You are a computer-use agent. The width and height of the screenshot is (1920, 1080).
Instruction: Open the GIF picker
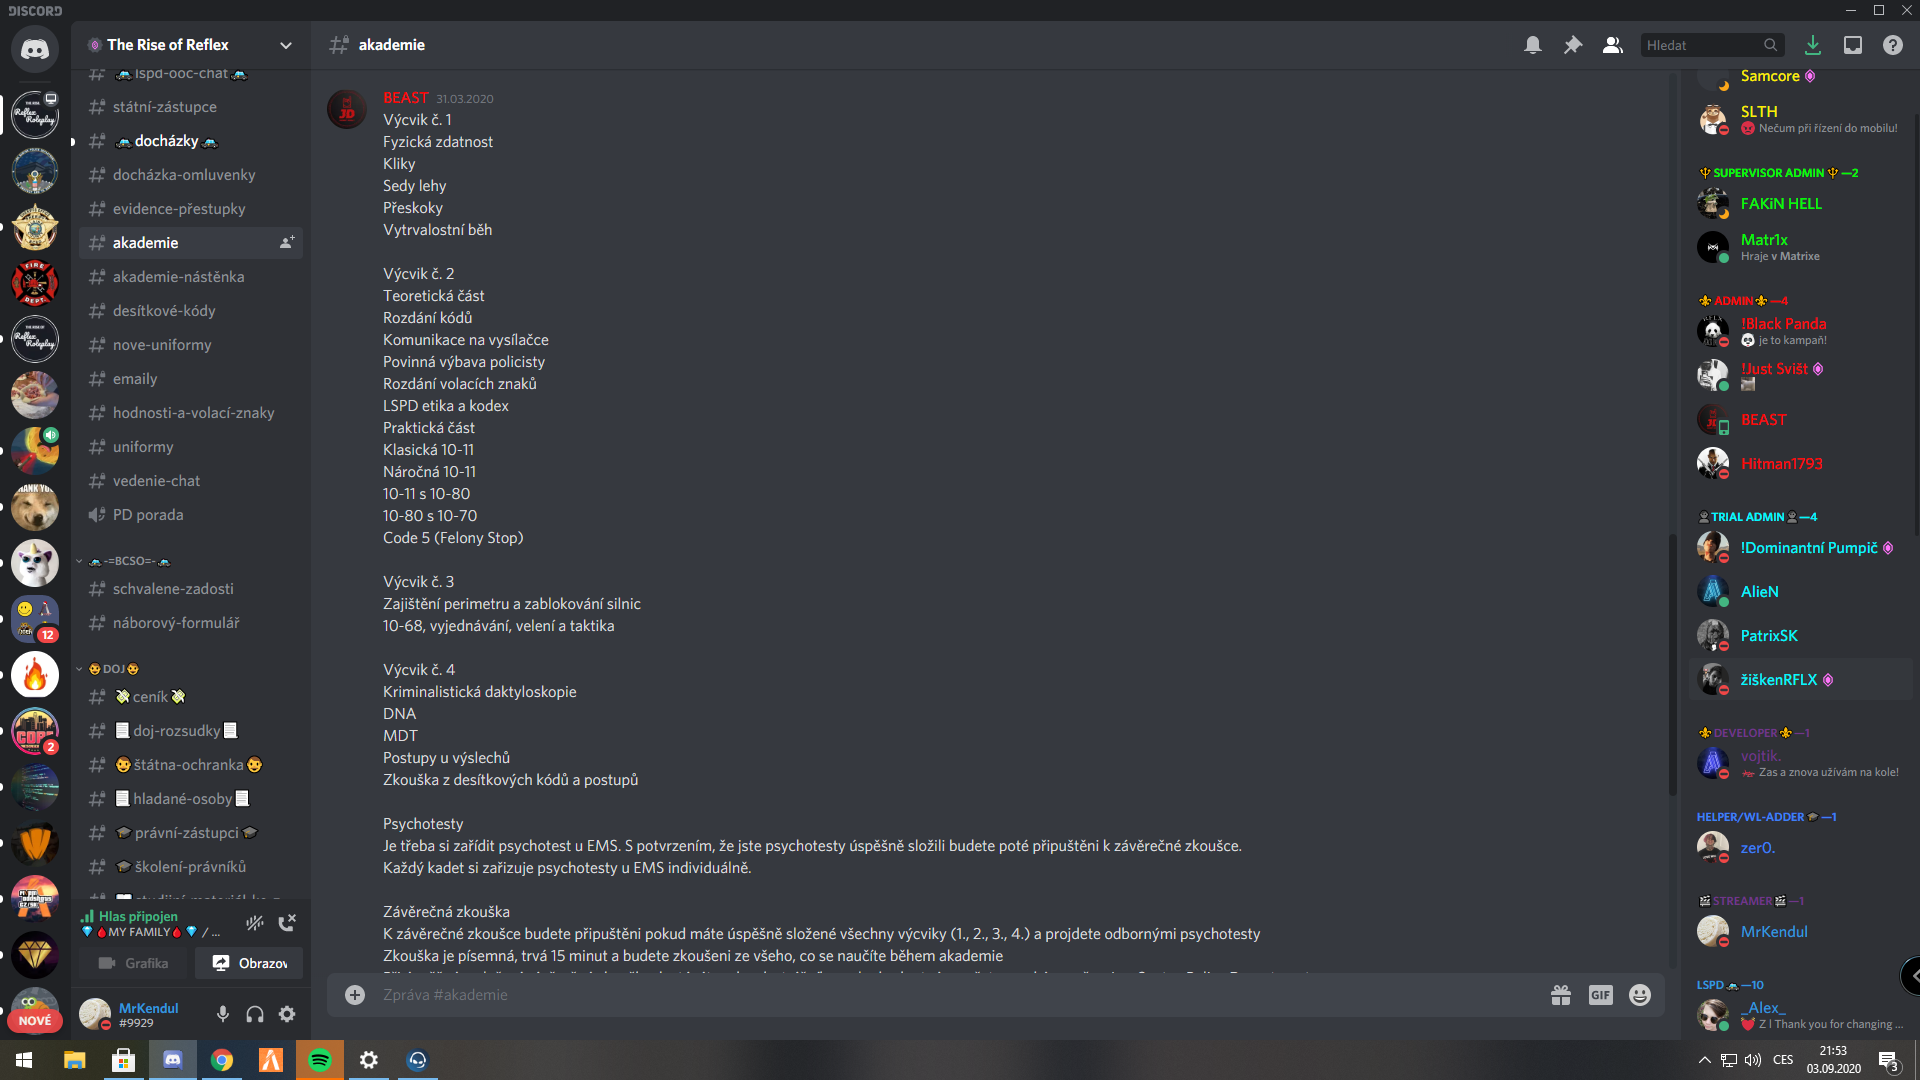pos(1601,995)
